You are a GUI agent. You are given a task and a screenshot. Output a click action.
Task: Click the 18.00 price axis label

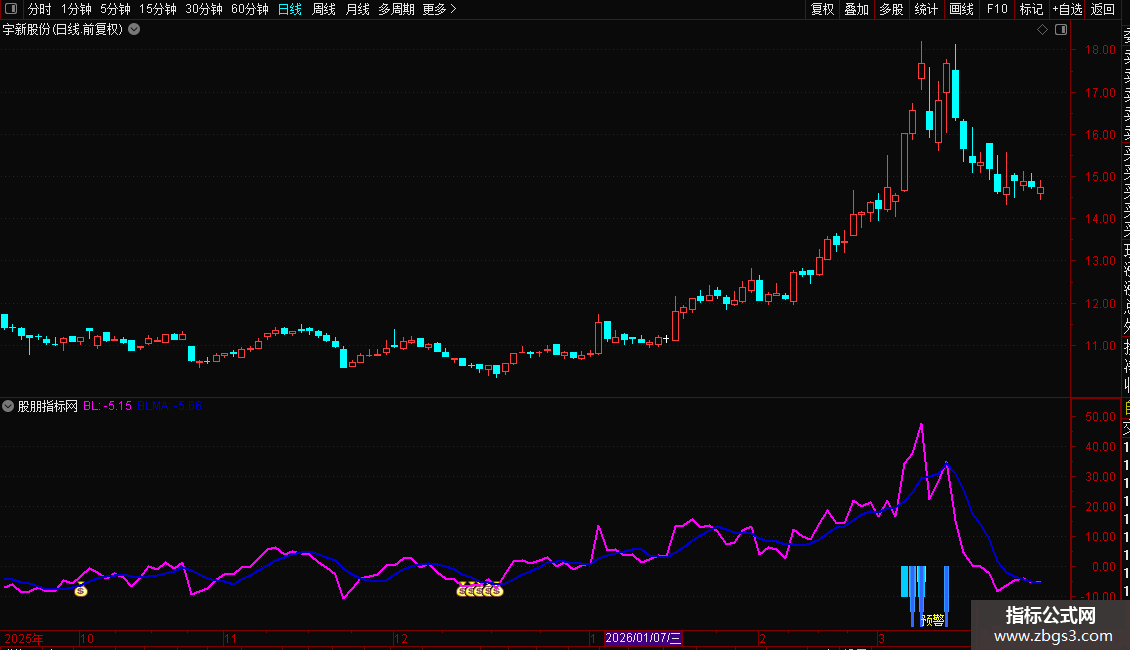point(1100,50)
